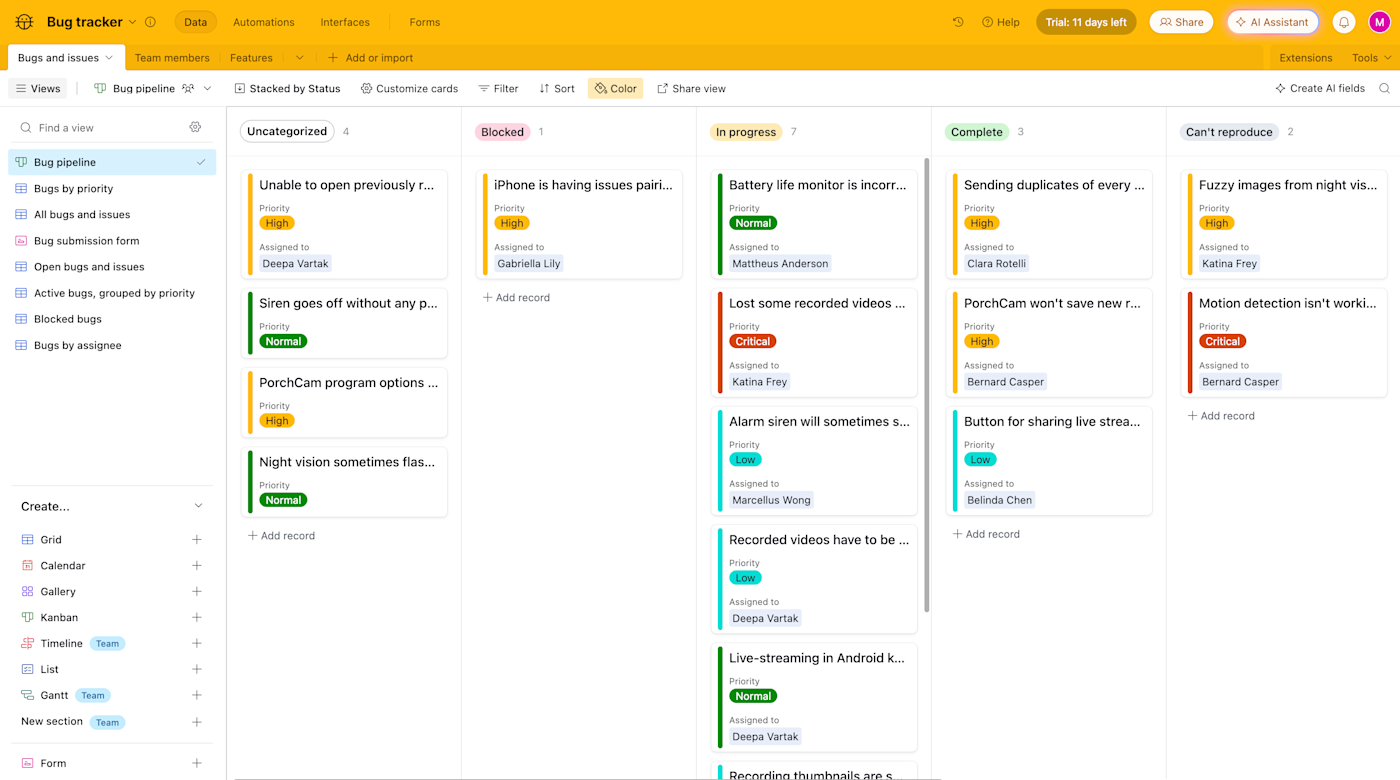Add a new Timeline view plus
This screenshot has height=780, width=1400.
tap(197, 643)
